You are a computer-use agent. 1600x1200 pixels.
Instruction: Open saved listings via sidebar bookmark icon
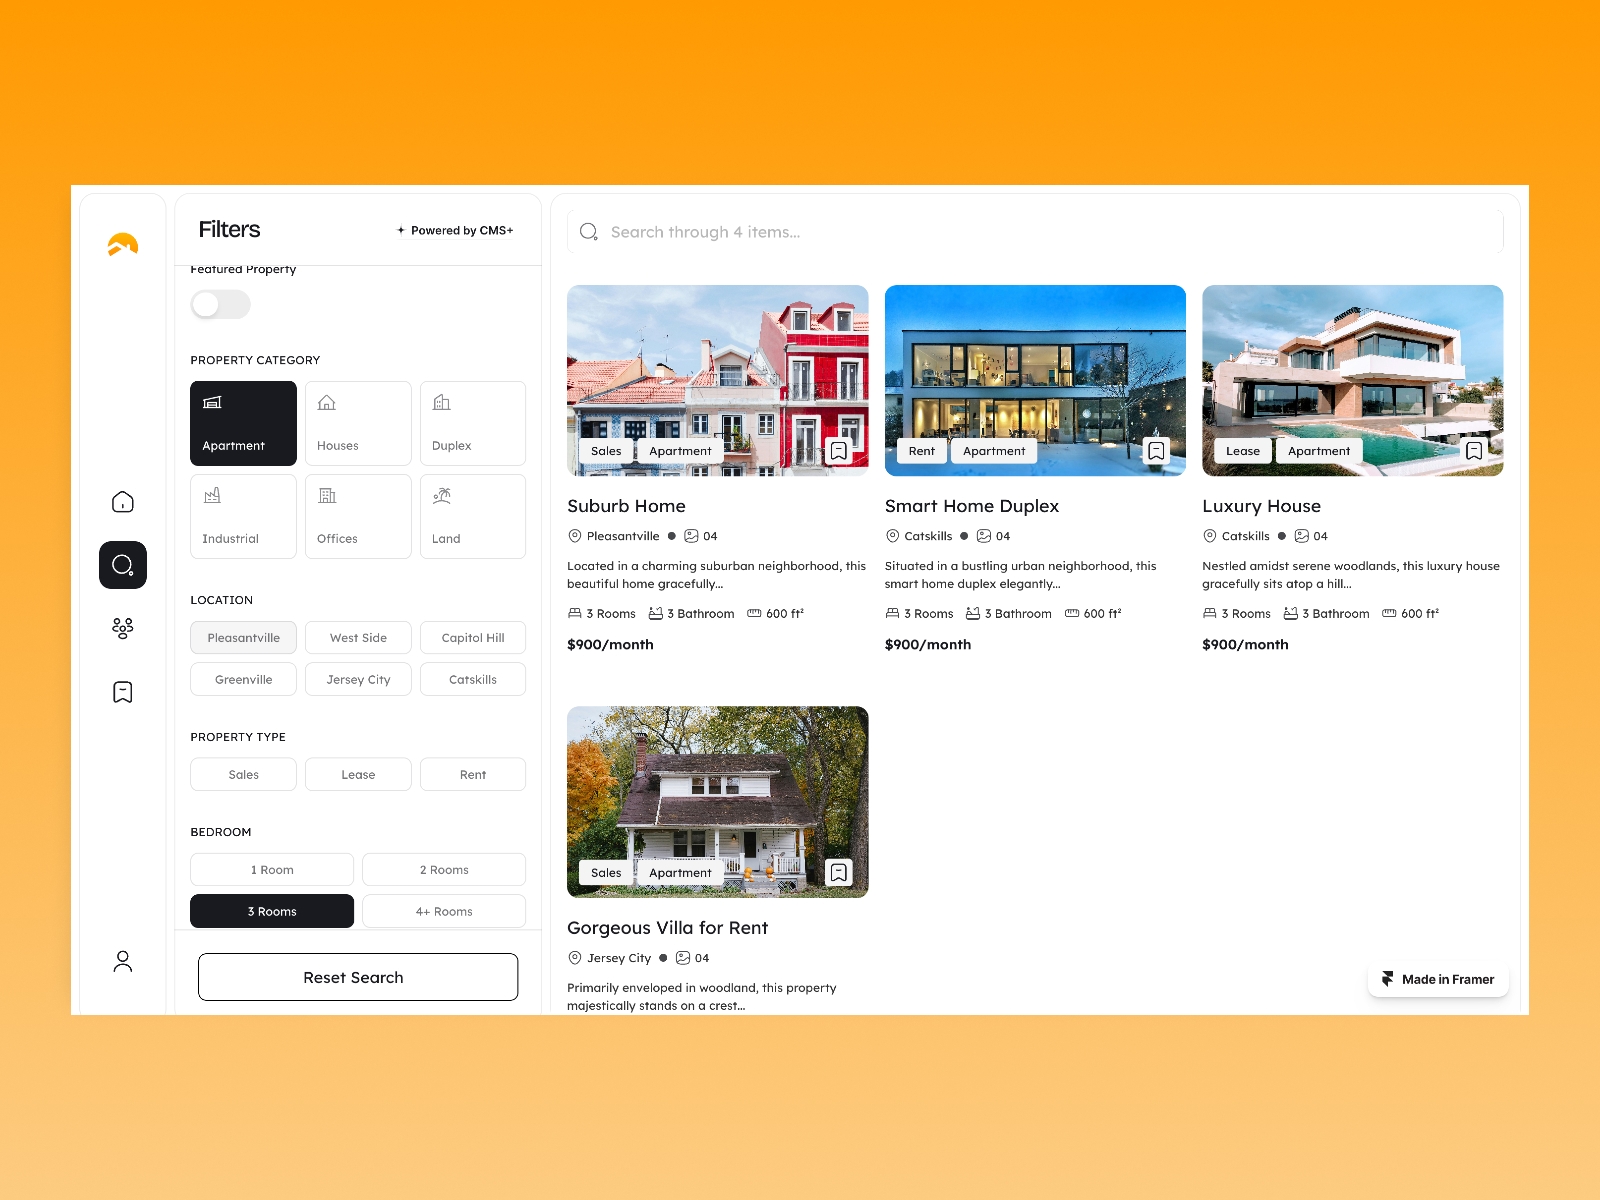[122, 691]
